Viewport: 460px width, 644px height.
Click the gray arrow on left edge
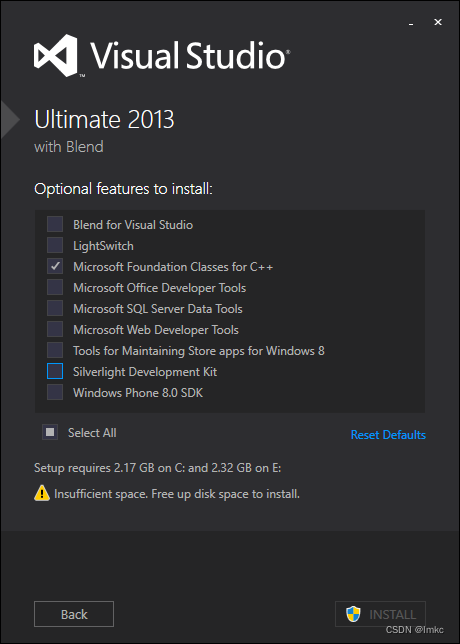[x=9, y=119]
